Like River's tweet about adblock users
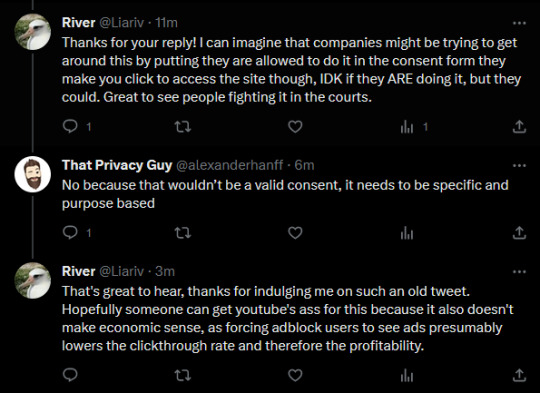 pos(295,375)
